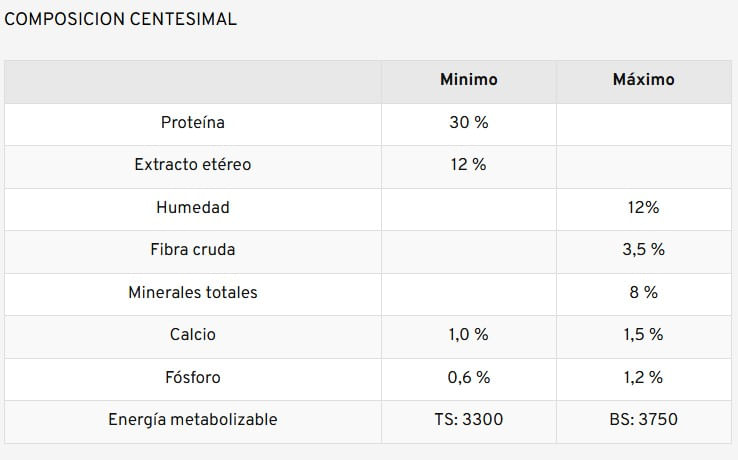Click the Calcio row label

tap(193, 335)
